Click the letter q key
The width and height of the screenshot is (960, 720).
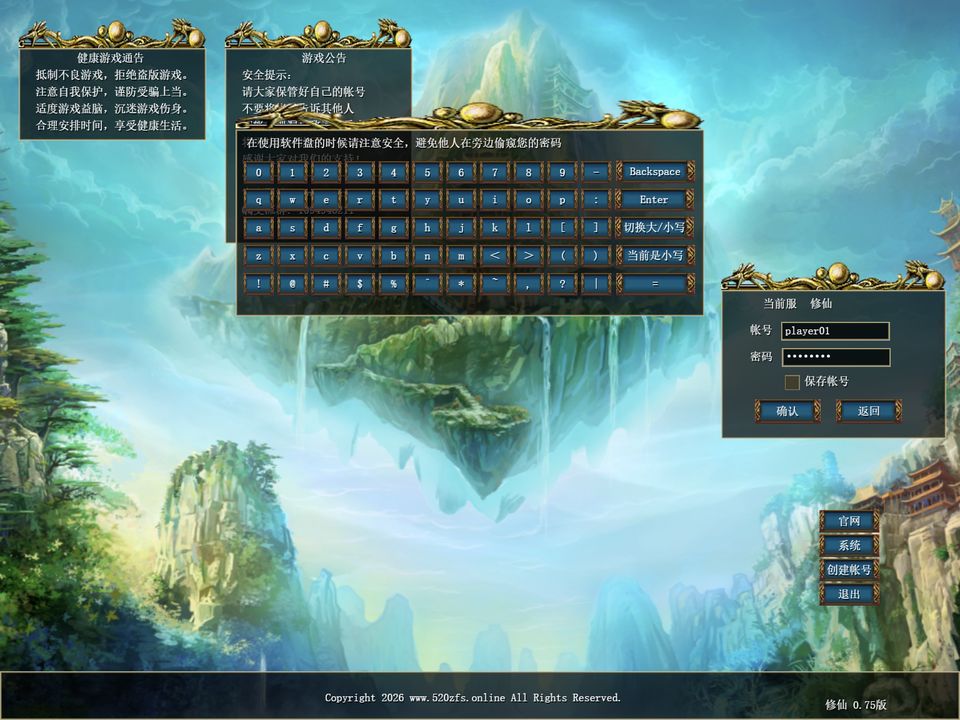pyautogui.click(x=258, y=200)
